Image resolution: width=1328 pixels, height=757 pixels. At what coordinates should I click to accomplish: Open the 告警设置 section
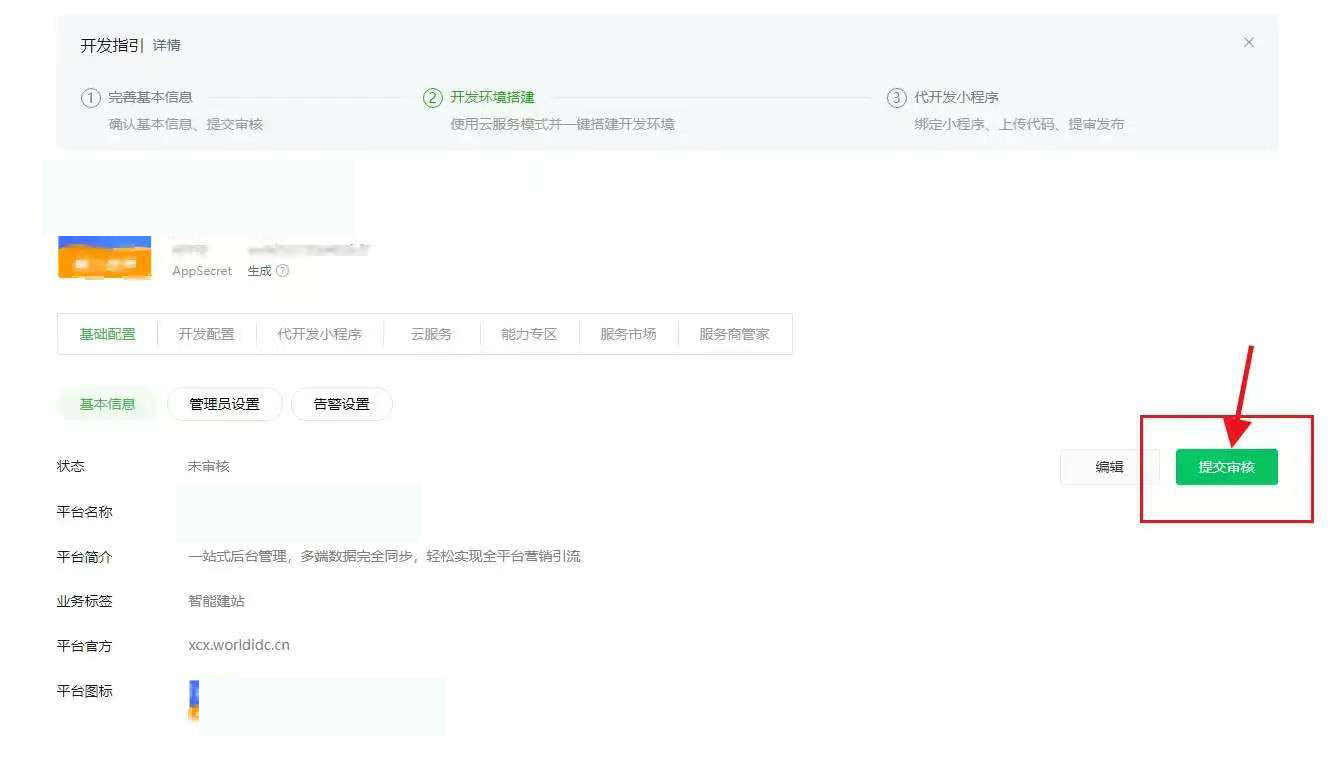point(341,404)
